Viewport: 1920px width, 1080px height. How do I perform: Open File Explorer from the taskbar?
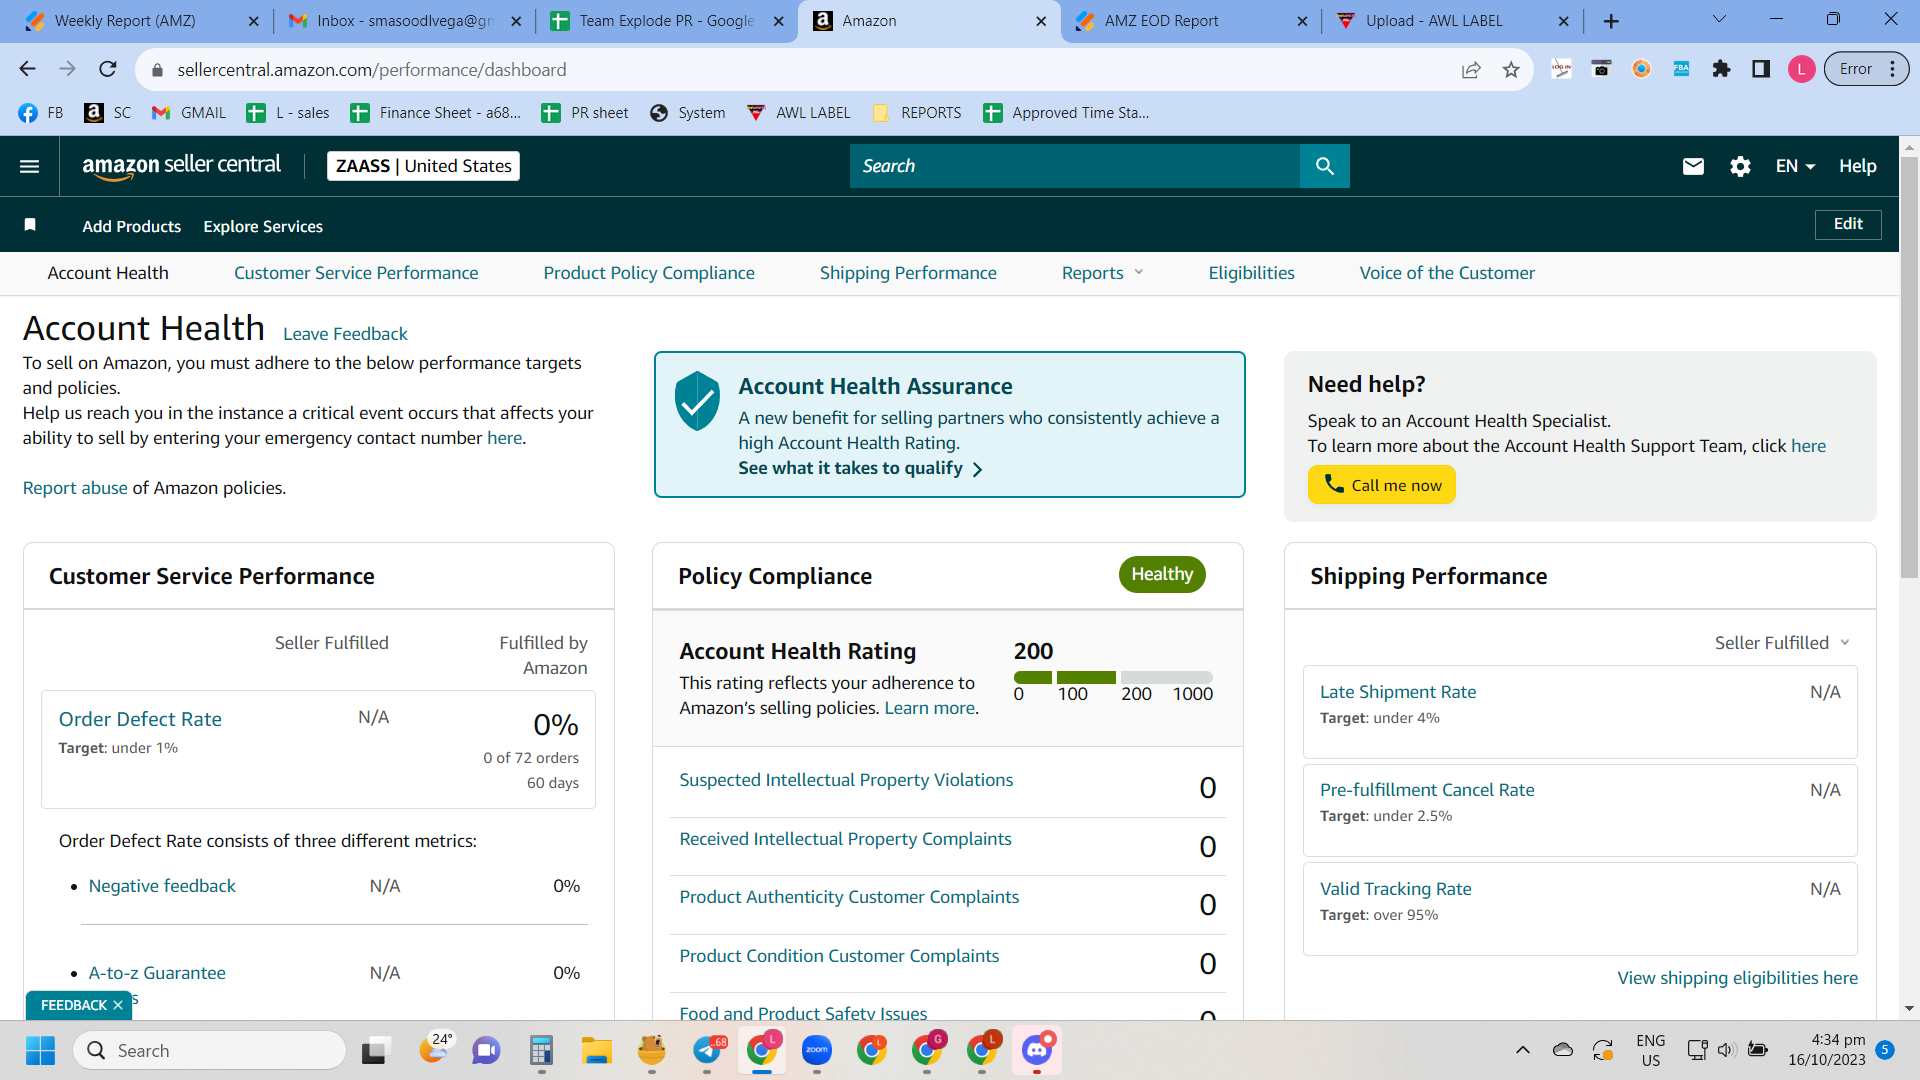click(x=597, y=1050)
